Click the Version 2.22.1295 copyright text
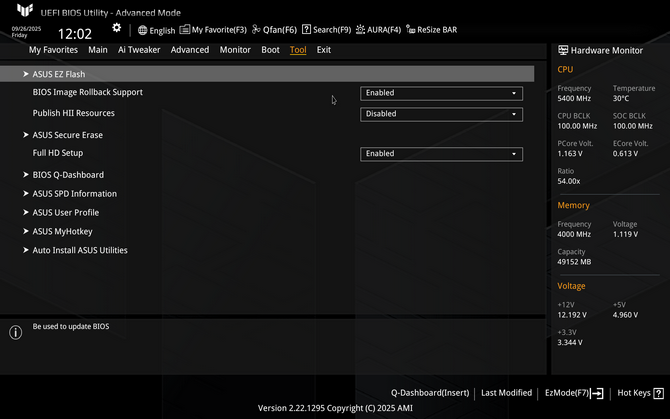The height and width of the screenshot is (419, 670). [x=335, y=408]
